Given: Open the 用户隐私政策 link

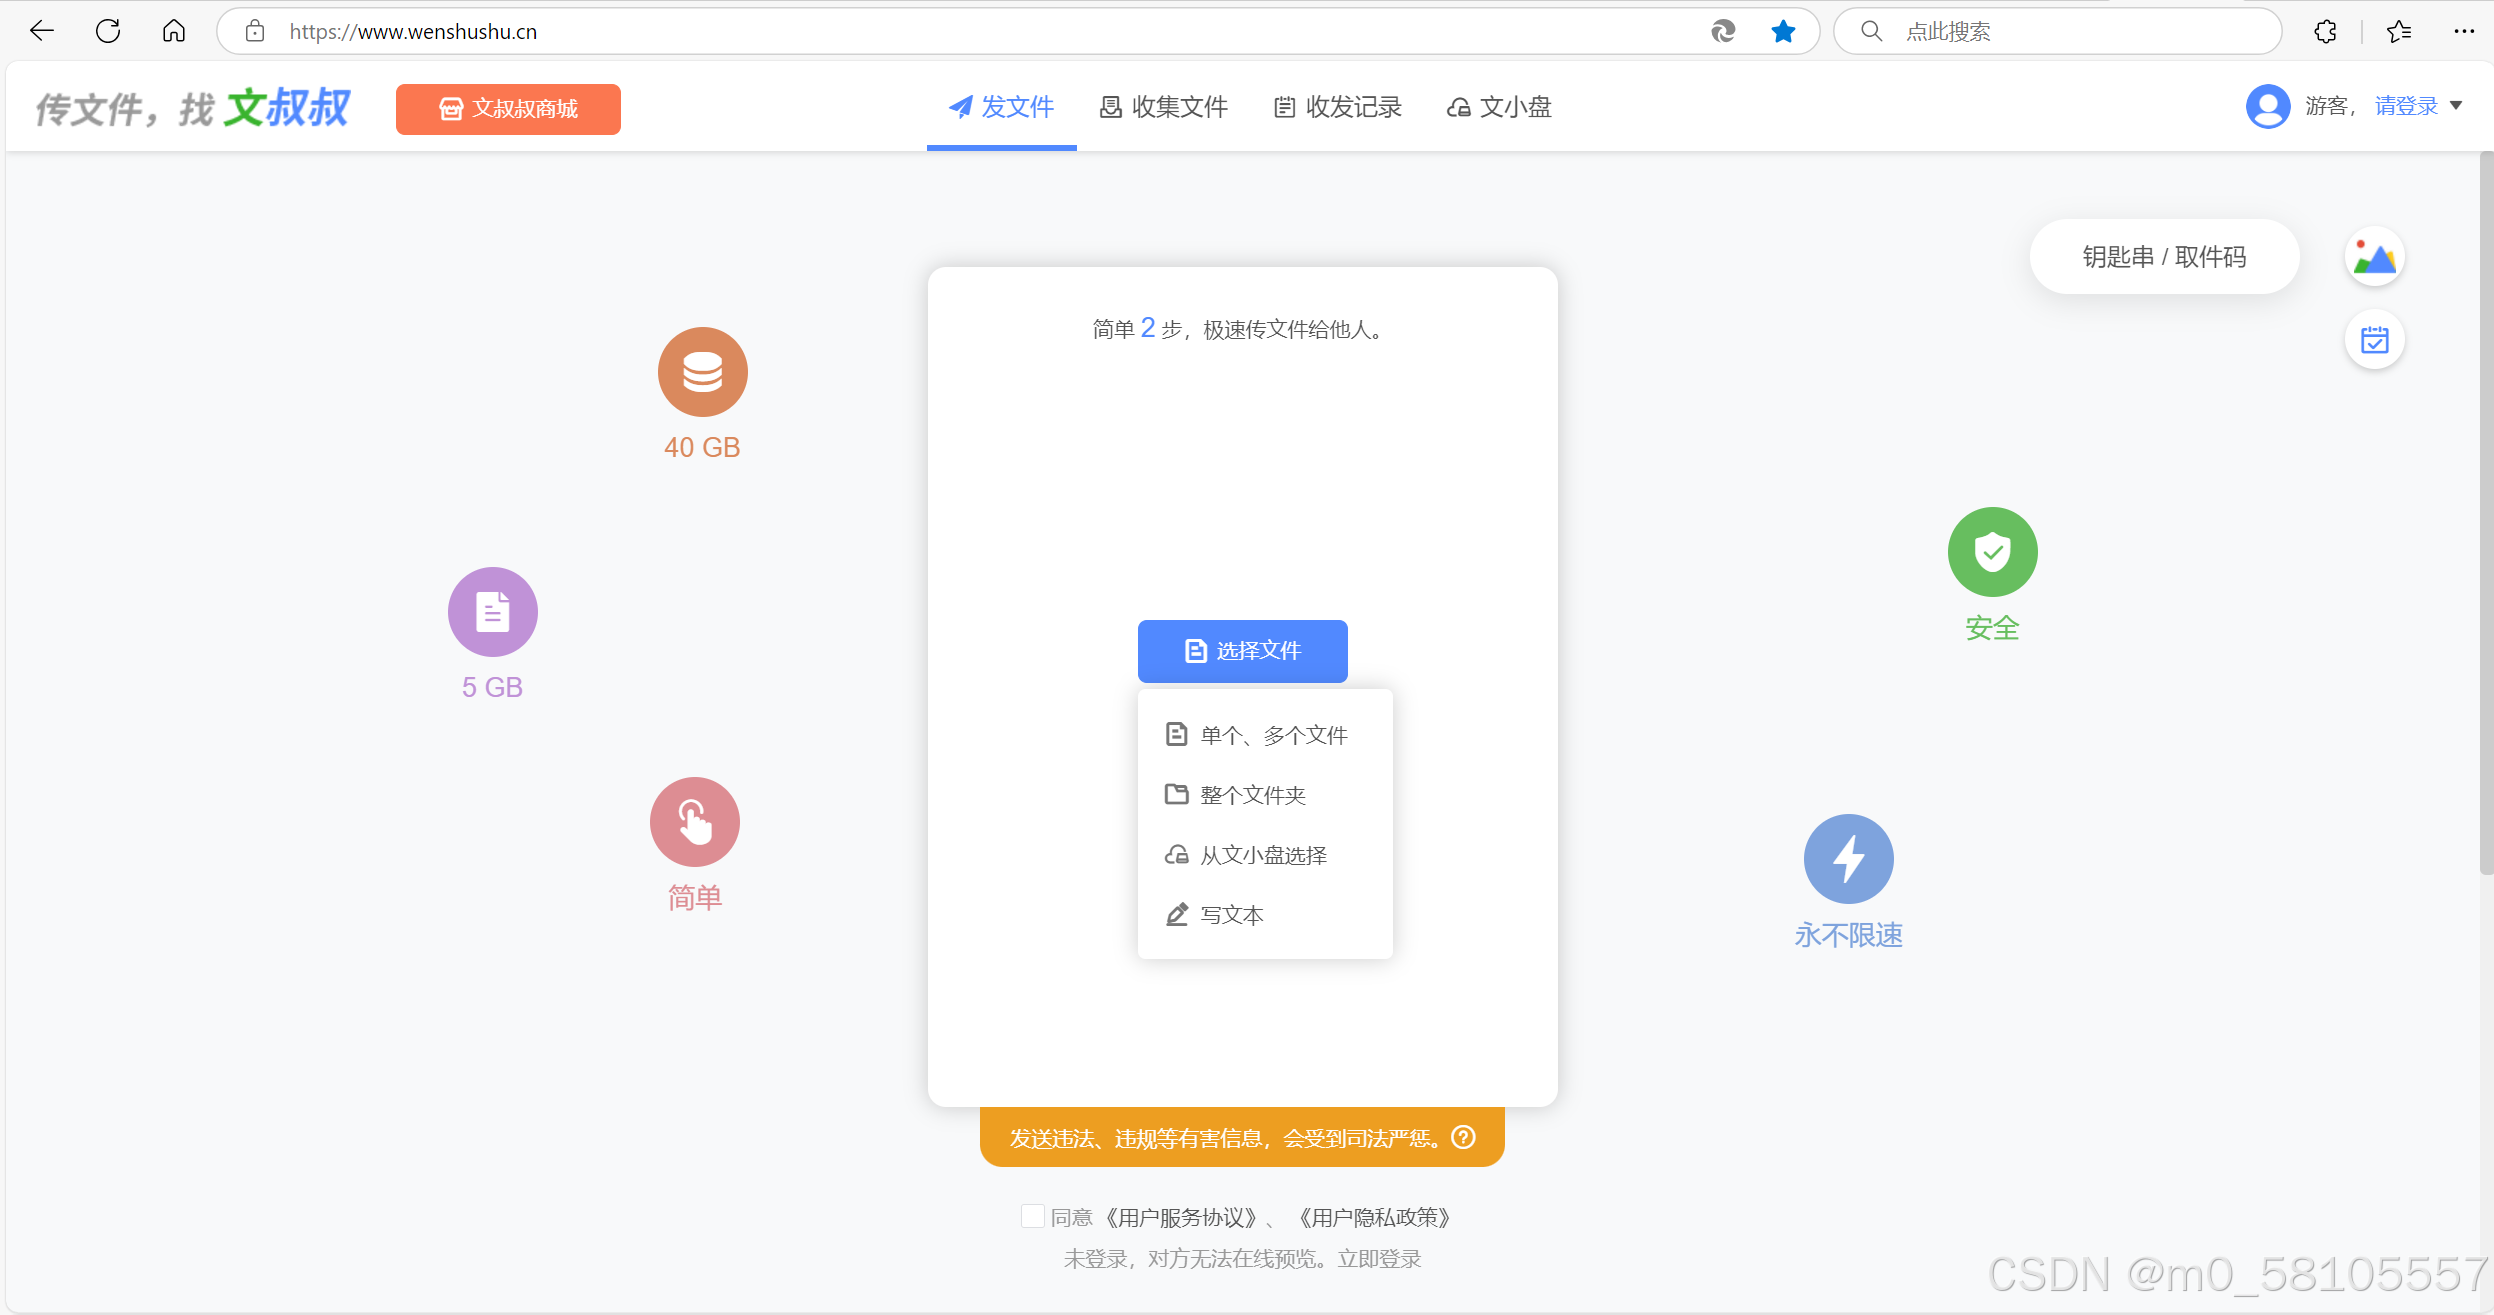Looking at the screenshot, I should pyautogui.click(x=1374, y=1217).
